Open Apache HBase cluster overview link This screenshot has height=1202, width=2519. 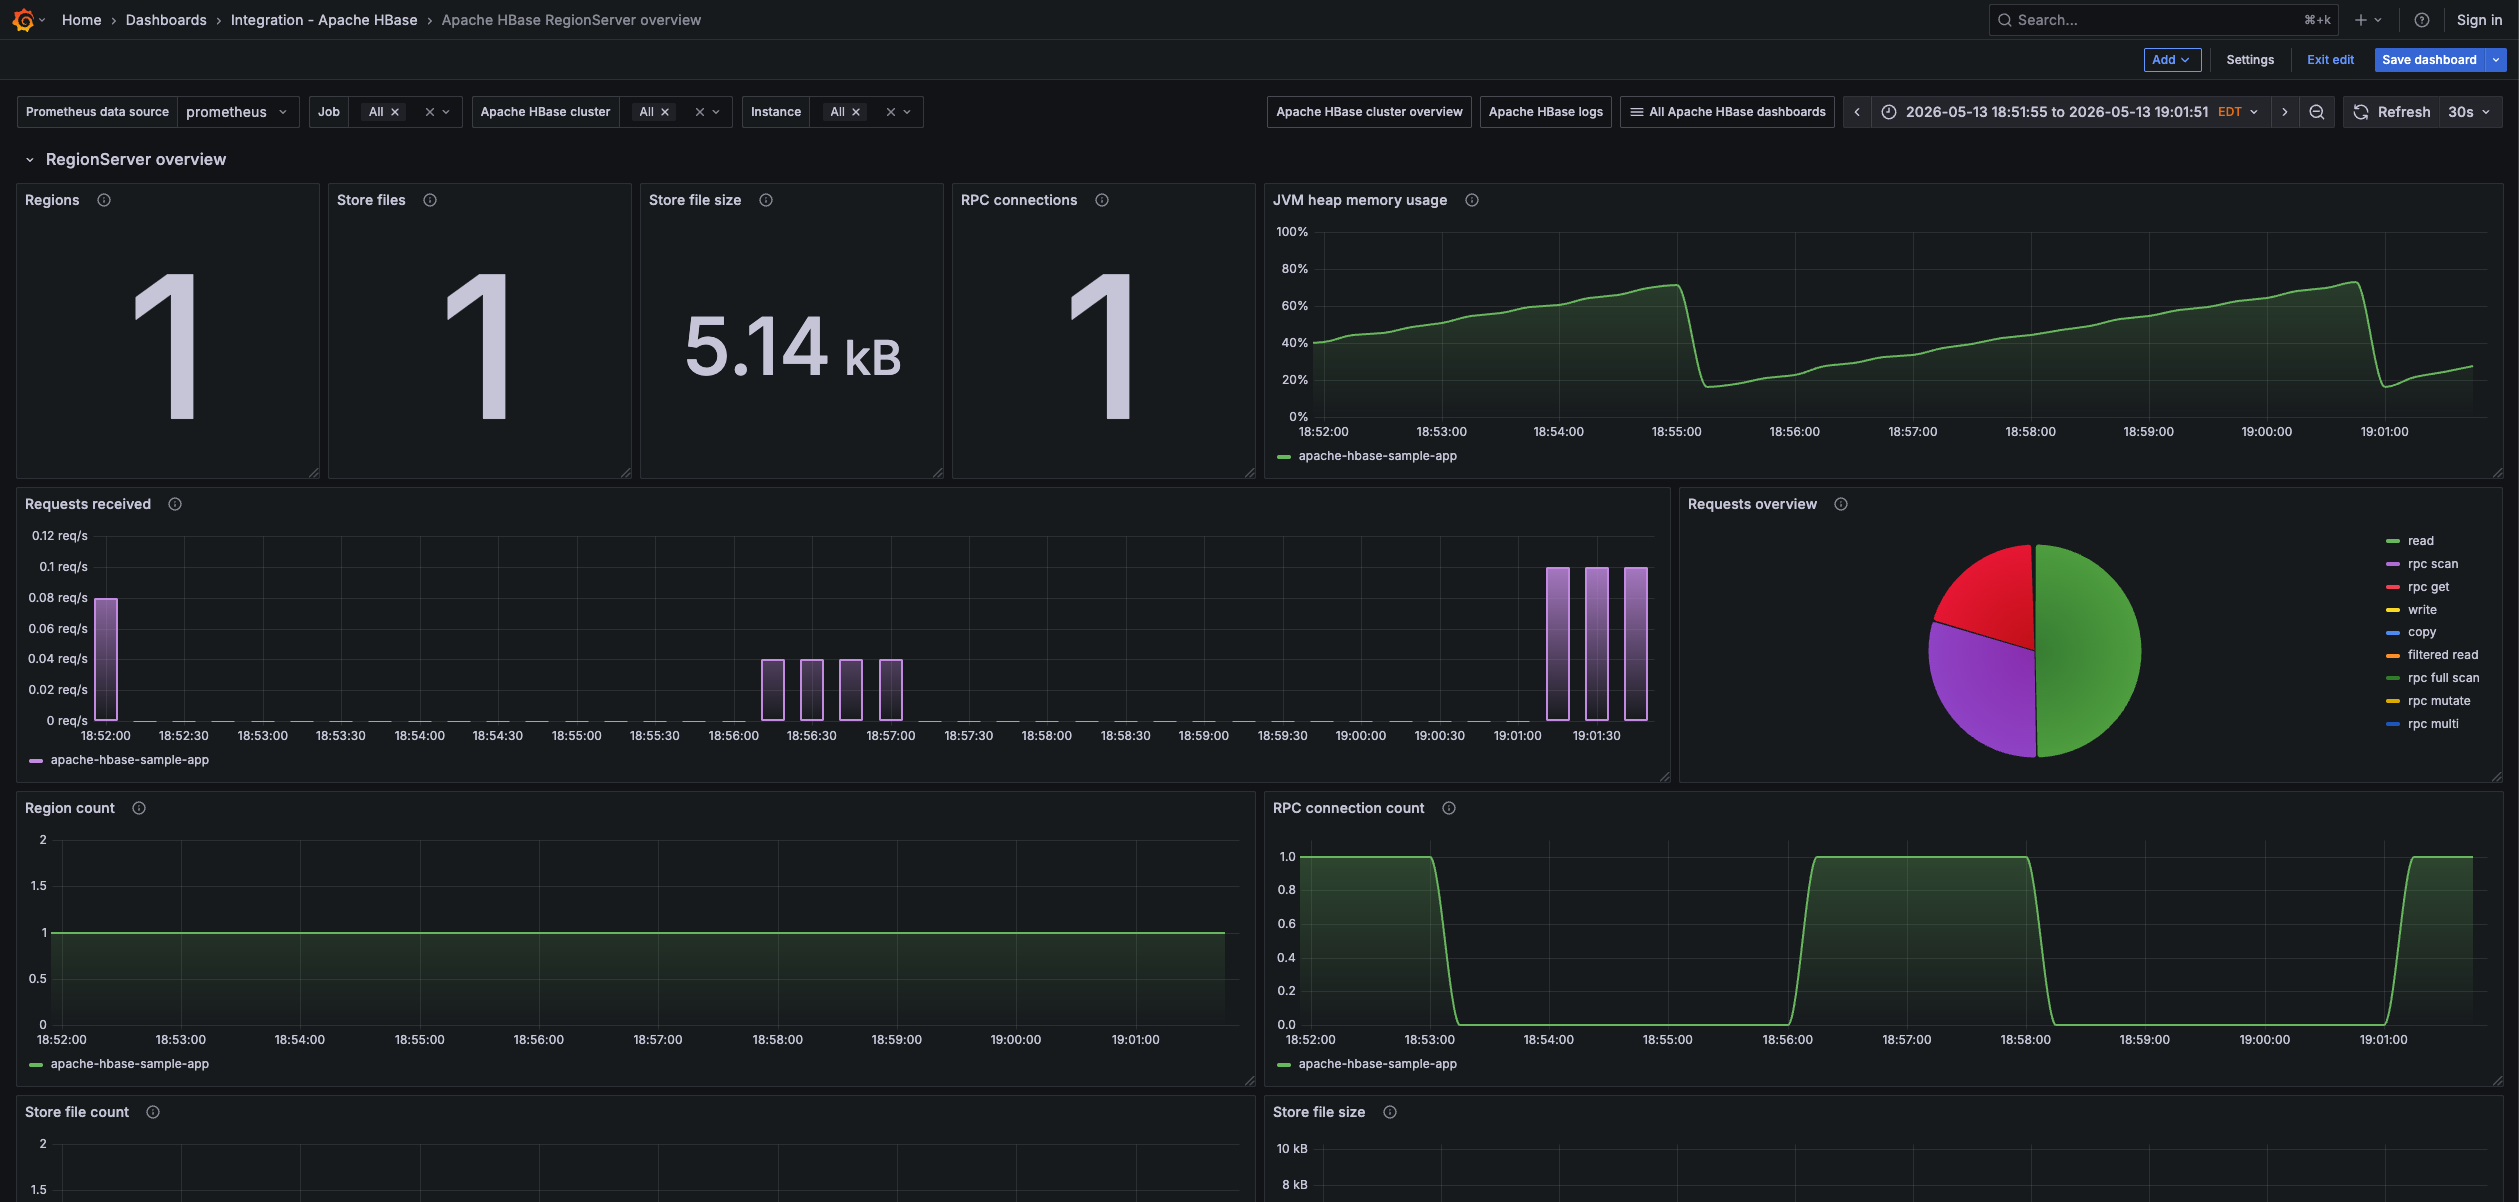(1369, 112)
